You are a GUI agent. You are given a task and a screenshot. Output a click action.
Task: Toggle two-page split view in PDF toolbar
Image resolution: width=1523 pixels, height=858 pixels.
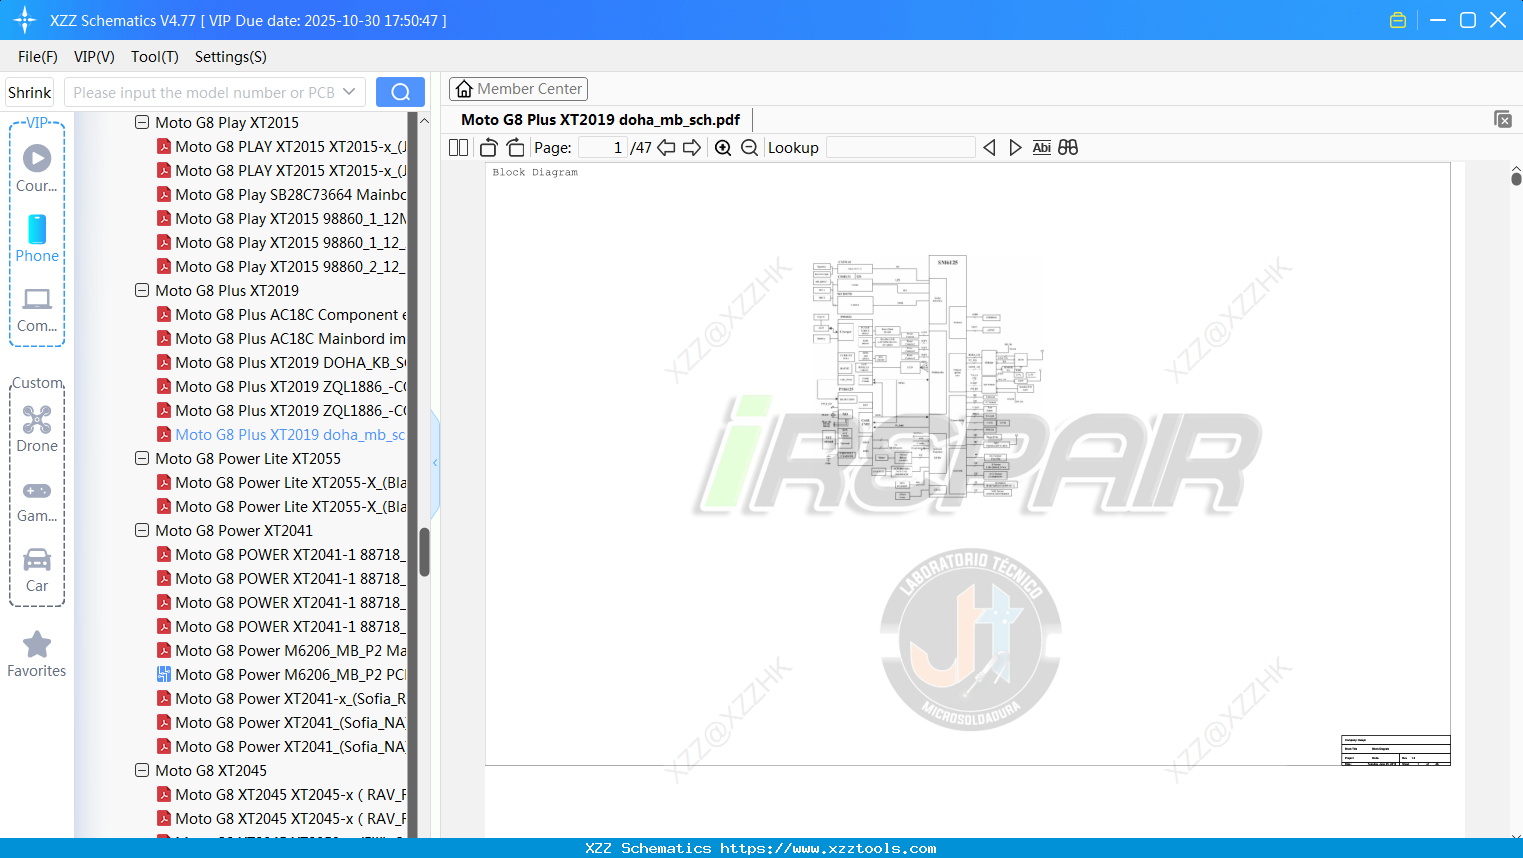coord(459,148)
